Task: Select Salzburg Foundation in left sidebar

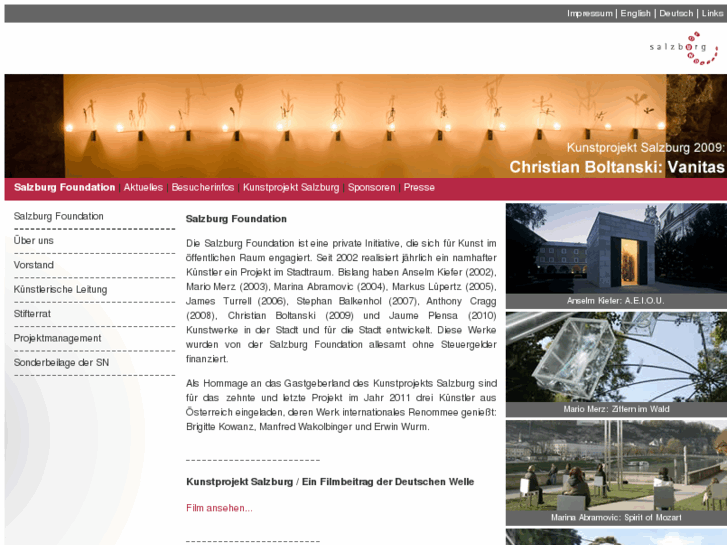Action: pyautogui.click(x=58, y=216)
